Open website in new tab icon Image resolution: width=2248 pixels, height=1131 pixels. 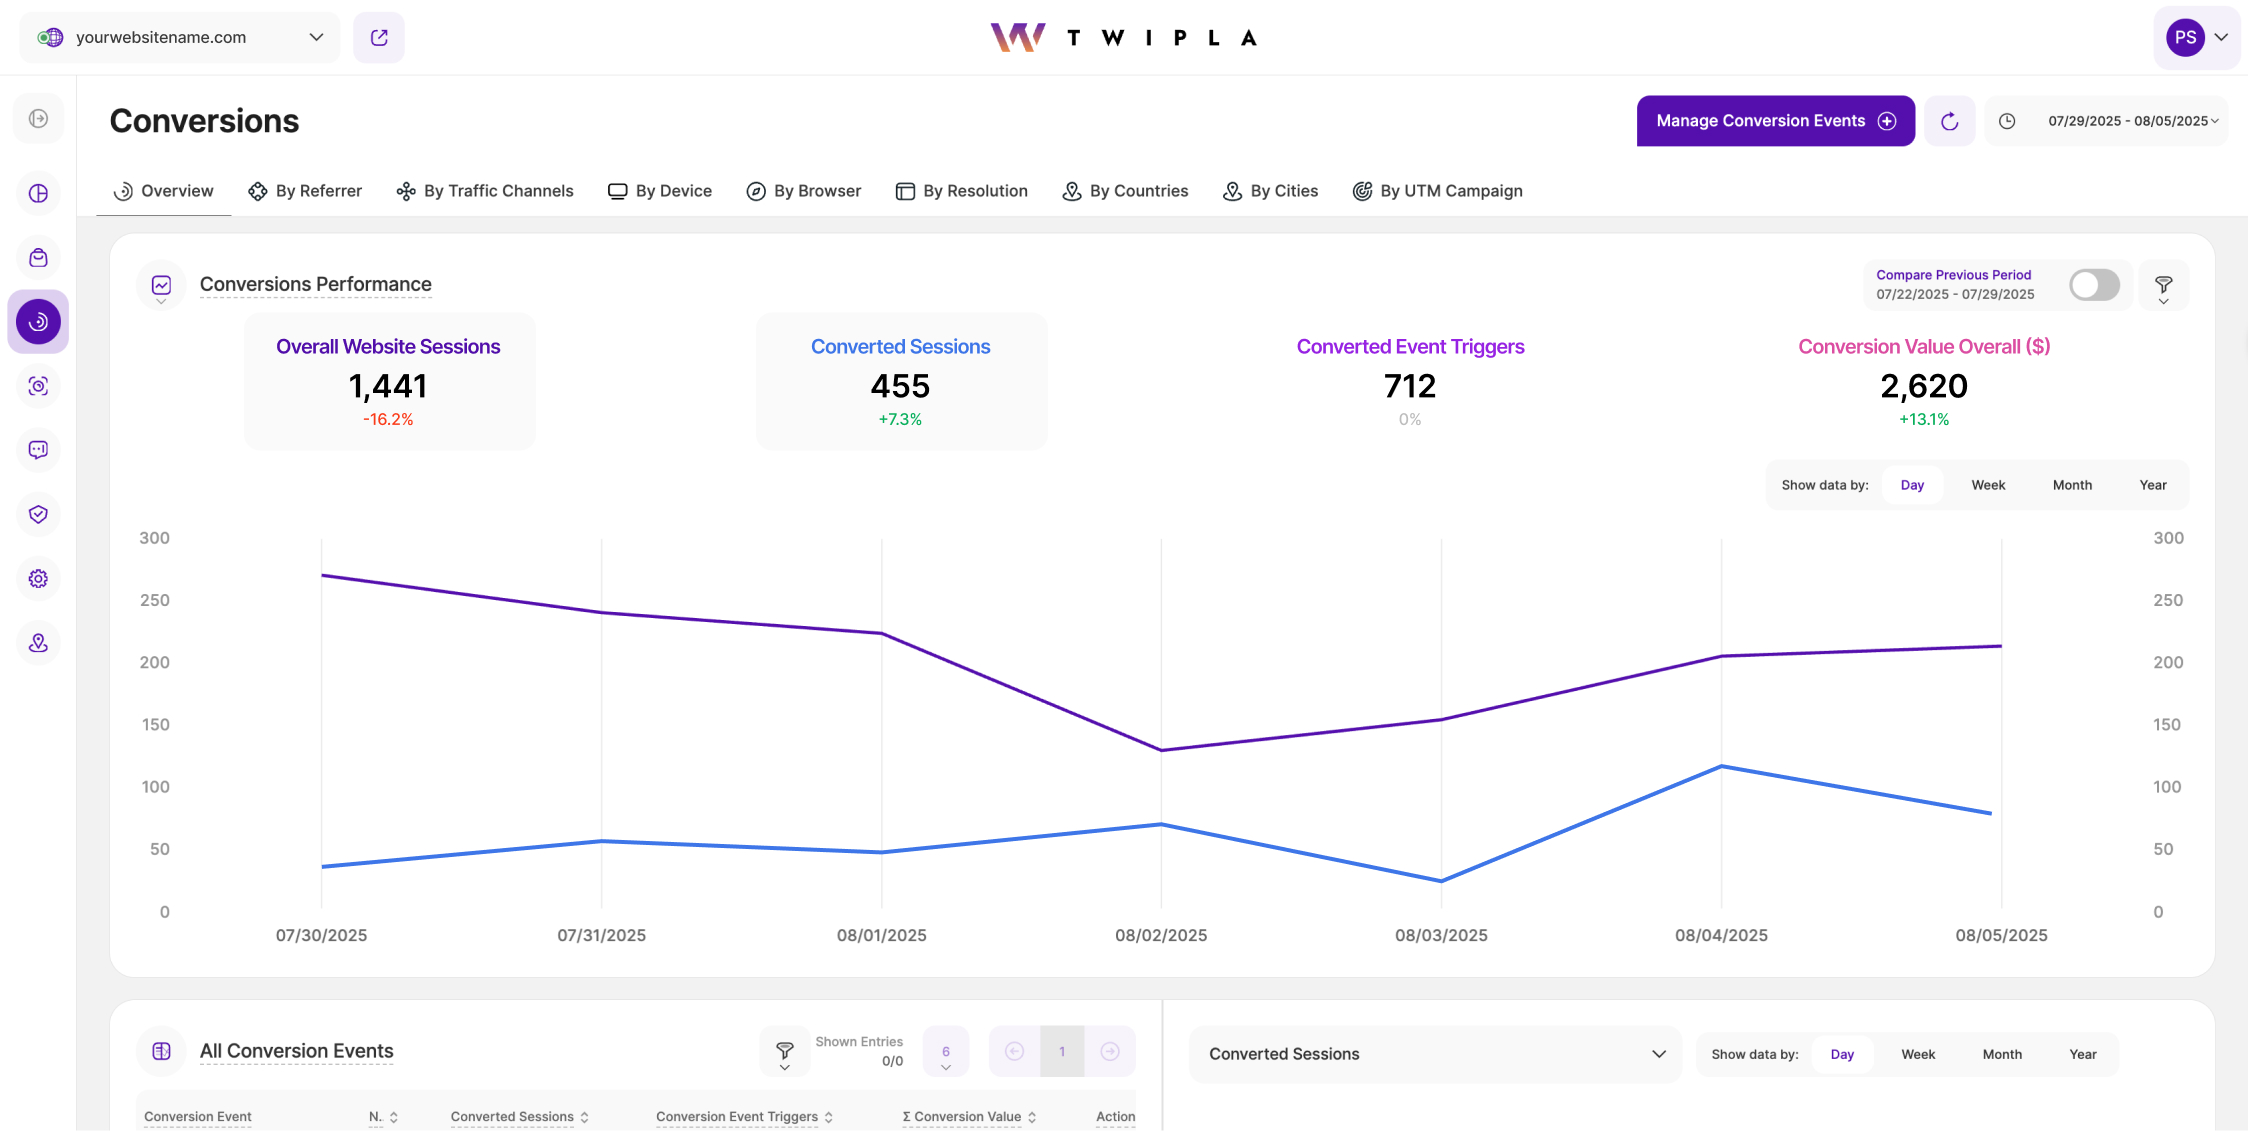379,38
